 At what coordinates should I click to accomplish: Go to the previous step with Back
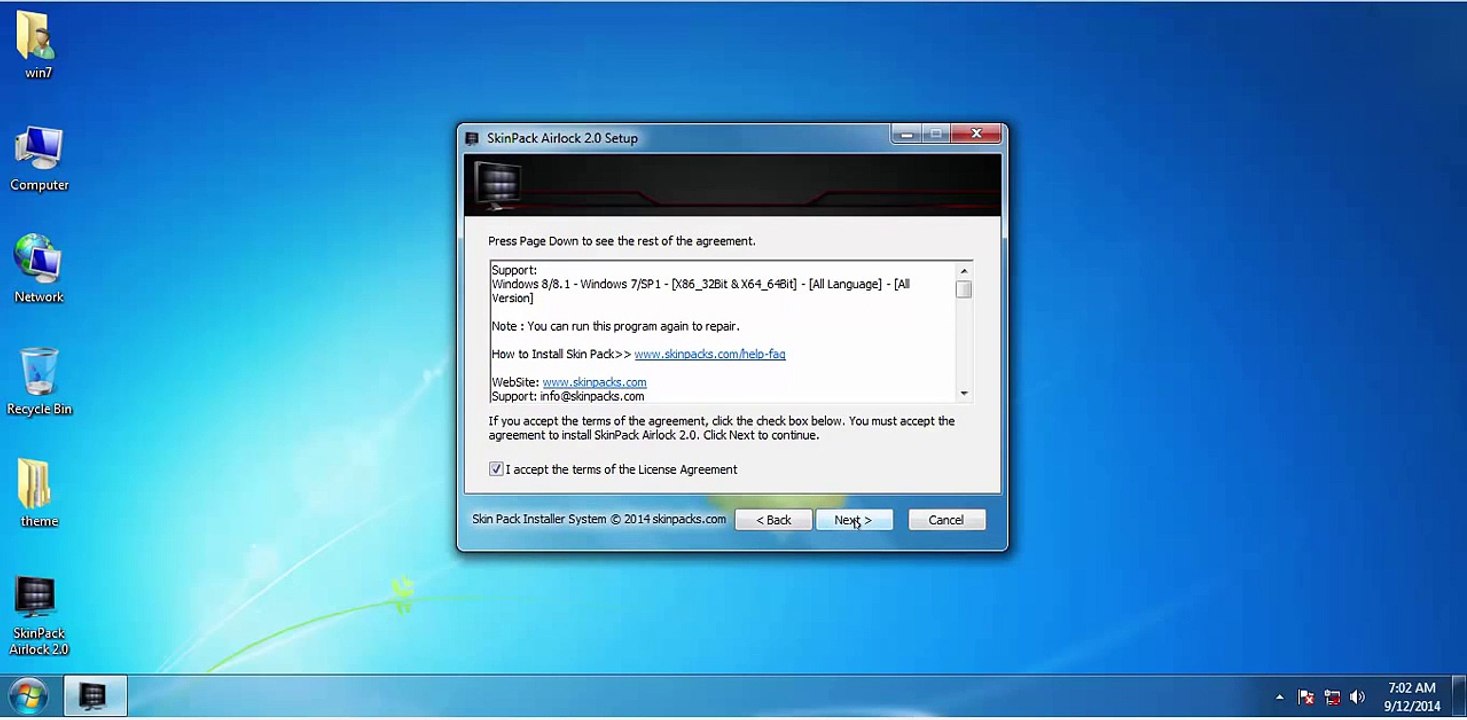[x=773, y=520]
